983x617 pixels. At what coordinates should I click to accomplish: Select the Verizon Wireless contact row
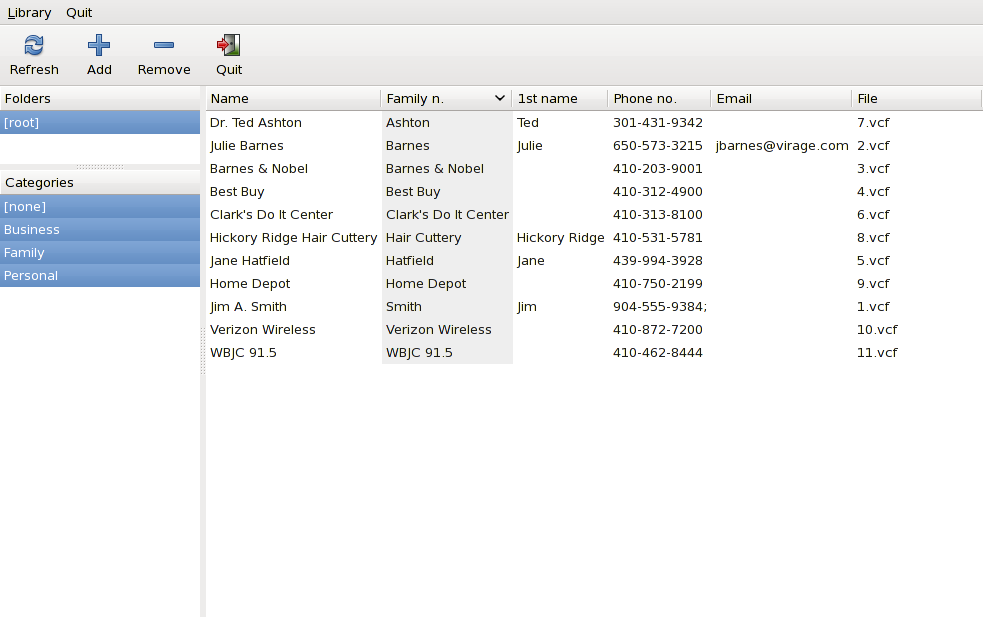click(x=594, y=330)
